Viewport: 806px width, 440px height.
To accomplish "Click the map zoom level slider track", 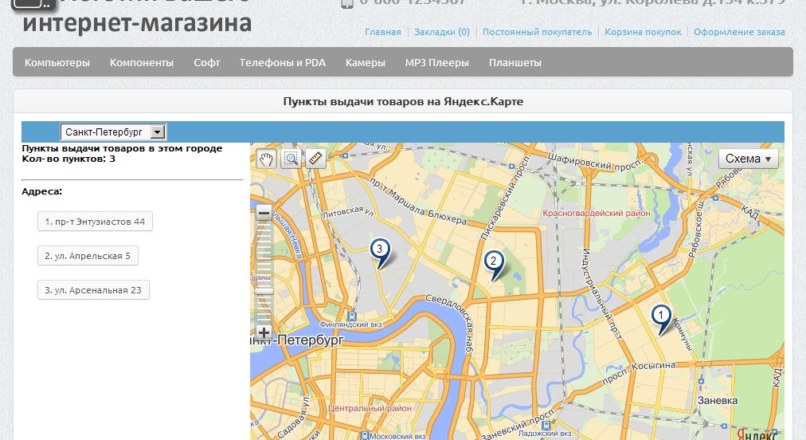I will (x=264, y=270).
